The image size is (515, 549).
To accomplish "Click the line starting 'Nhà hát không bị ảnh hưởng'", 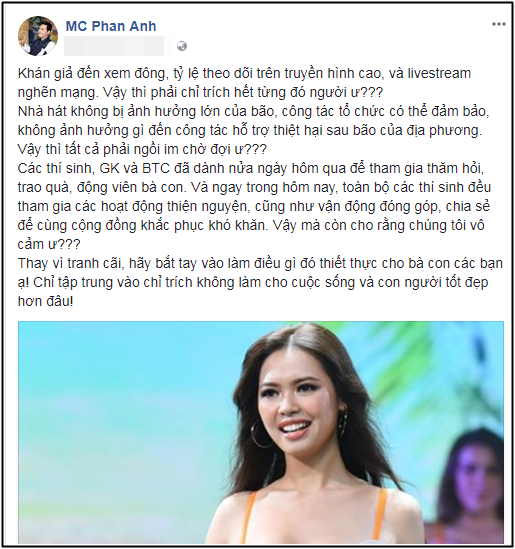I will click(x=253, y=111).
